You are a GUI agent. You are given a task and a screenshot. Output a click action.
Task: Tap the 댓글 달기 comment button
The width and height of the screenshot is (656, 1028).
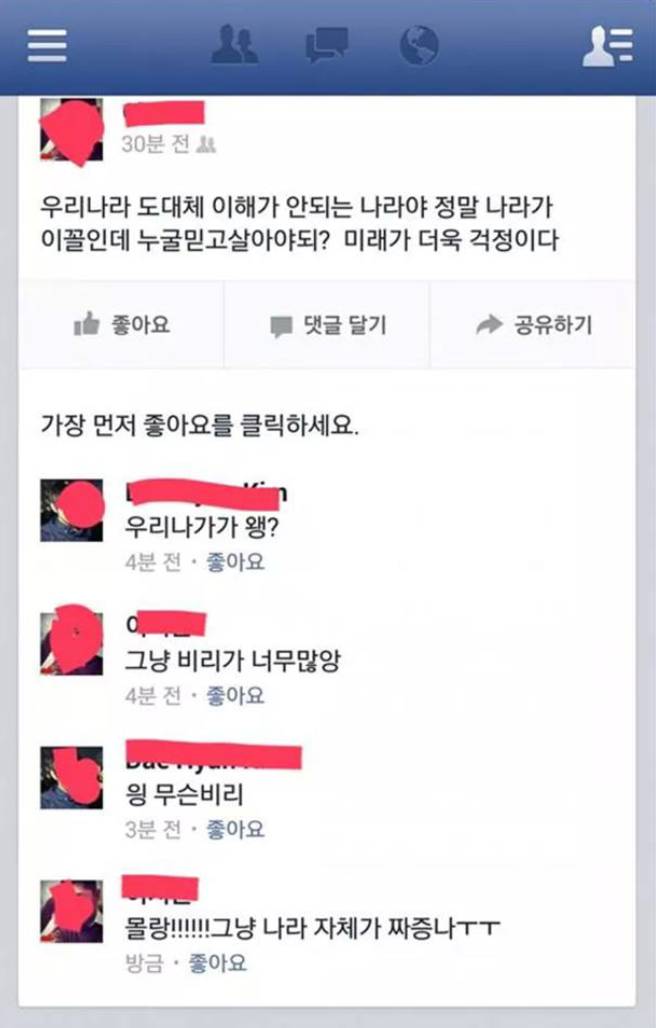click(327, 325)
